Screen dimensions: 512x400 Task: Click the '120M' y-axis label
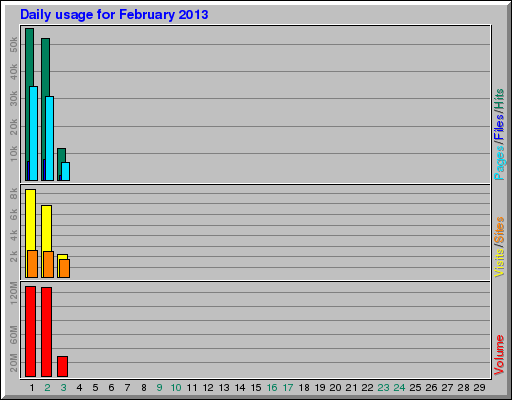click(13, 293)
